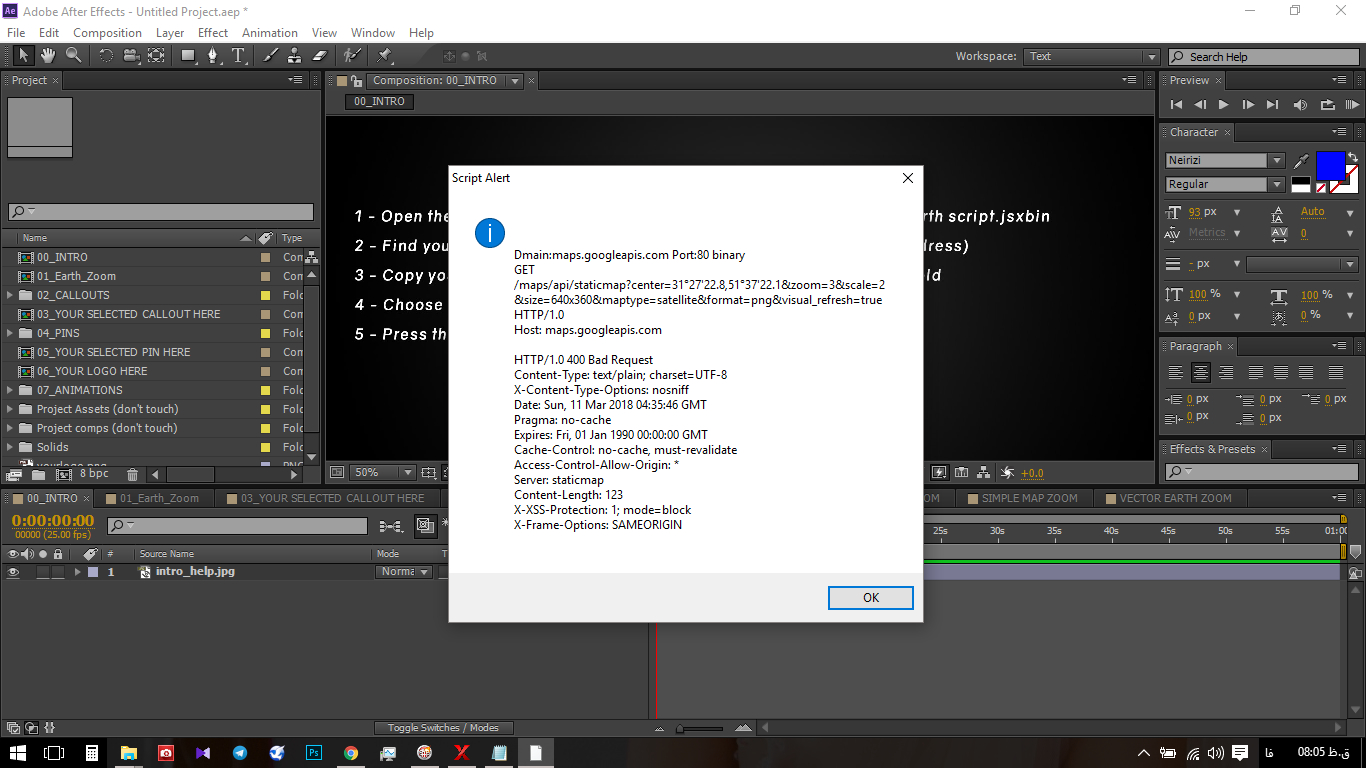Select the Horizontal Type tool
The image size is (1366, 768).
click(x=238, y=56)
